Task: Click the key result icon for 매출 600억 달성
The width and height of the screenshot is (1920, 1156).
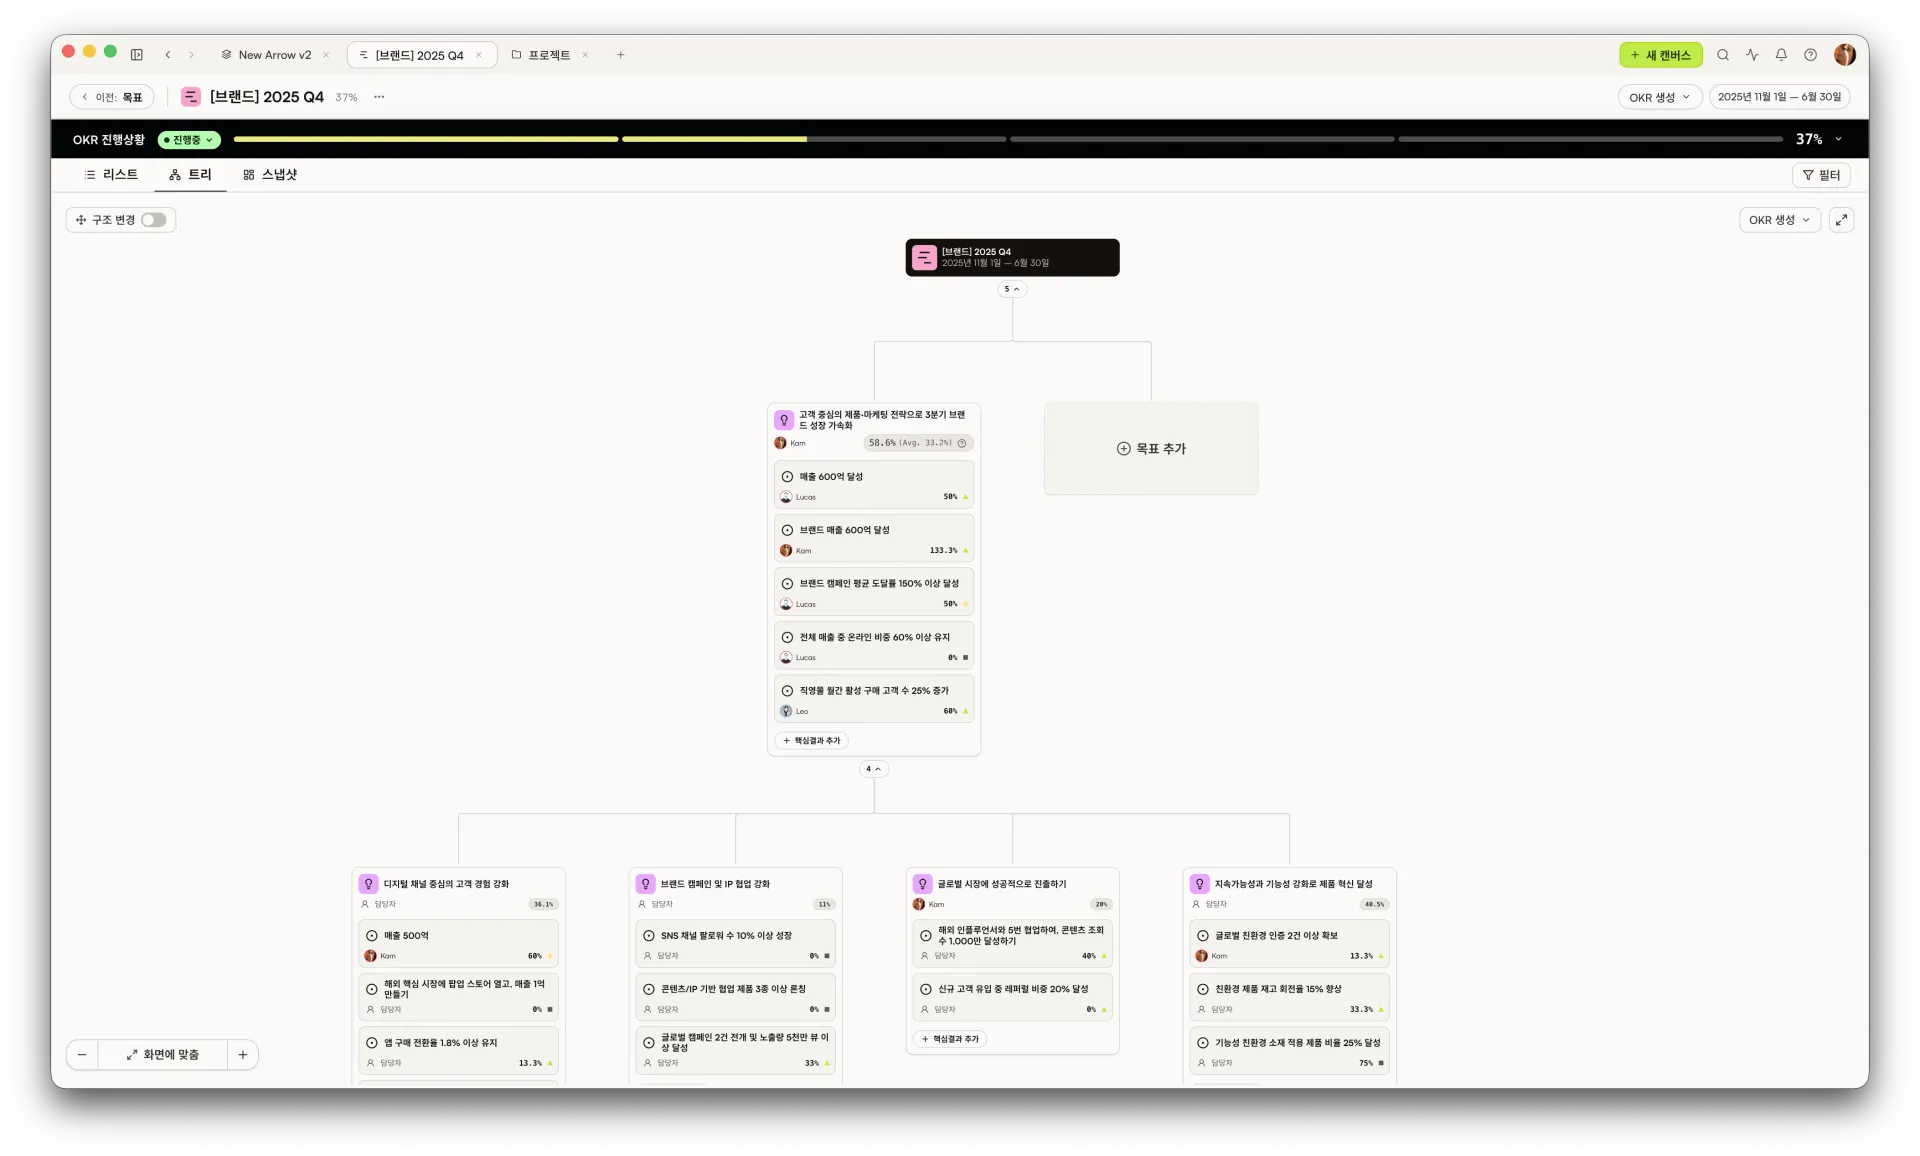Action: click(787, 477)
